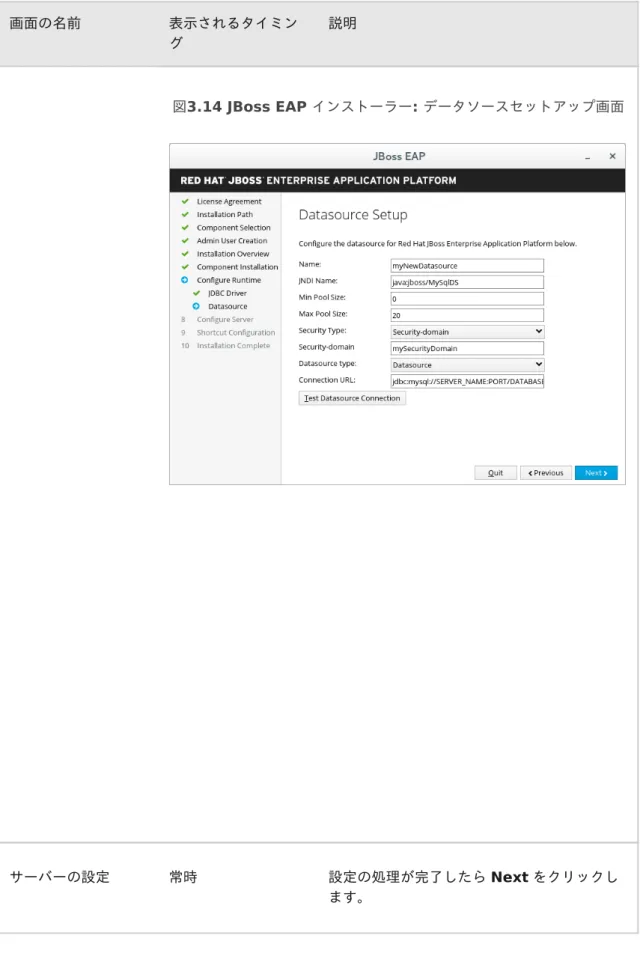Click the Quit button
This screenshot has width=640, height=971.
pos(495,472)
